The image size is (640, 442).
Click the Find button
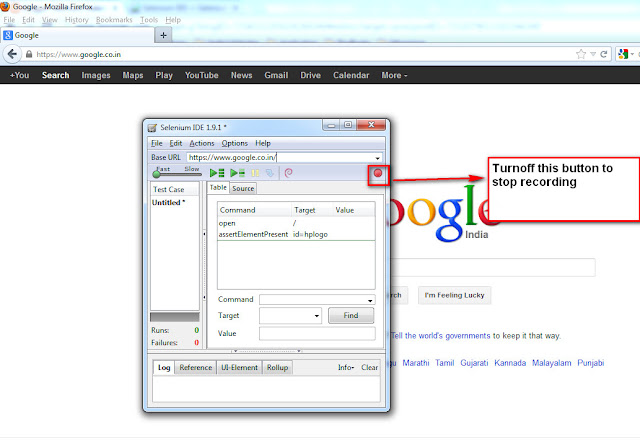click(351, 315)
